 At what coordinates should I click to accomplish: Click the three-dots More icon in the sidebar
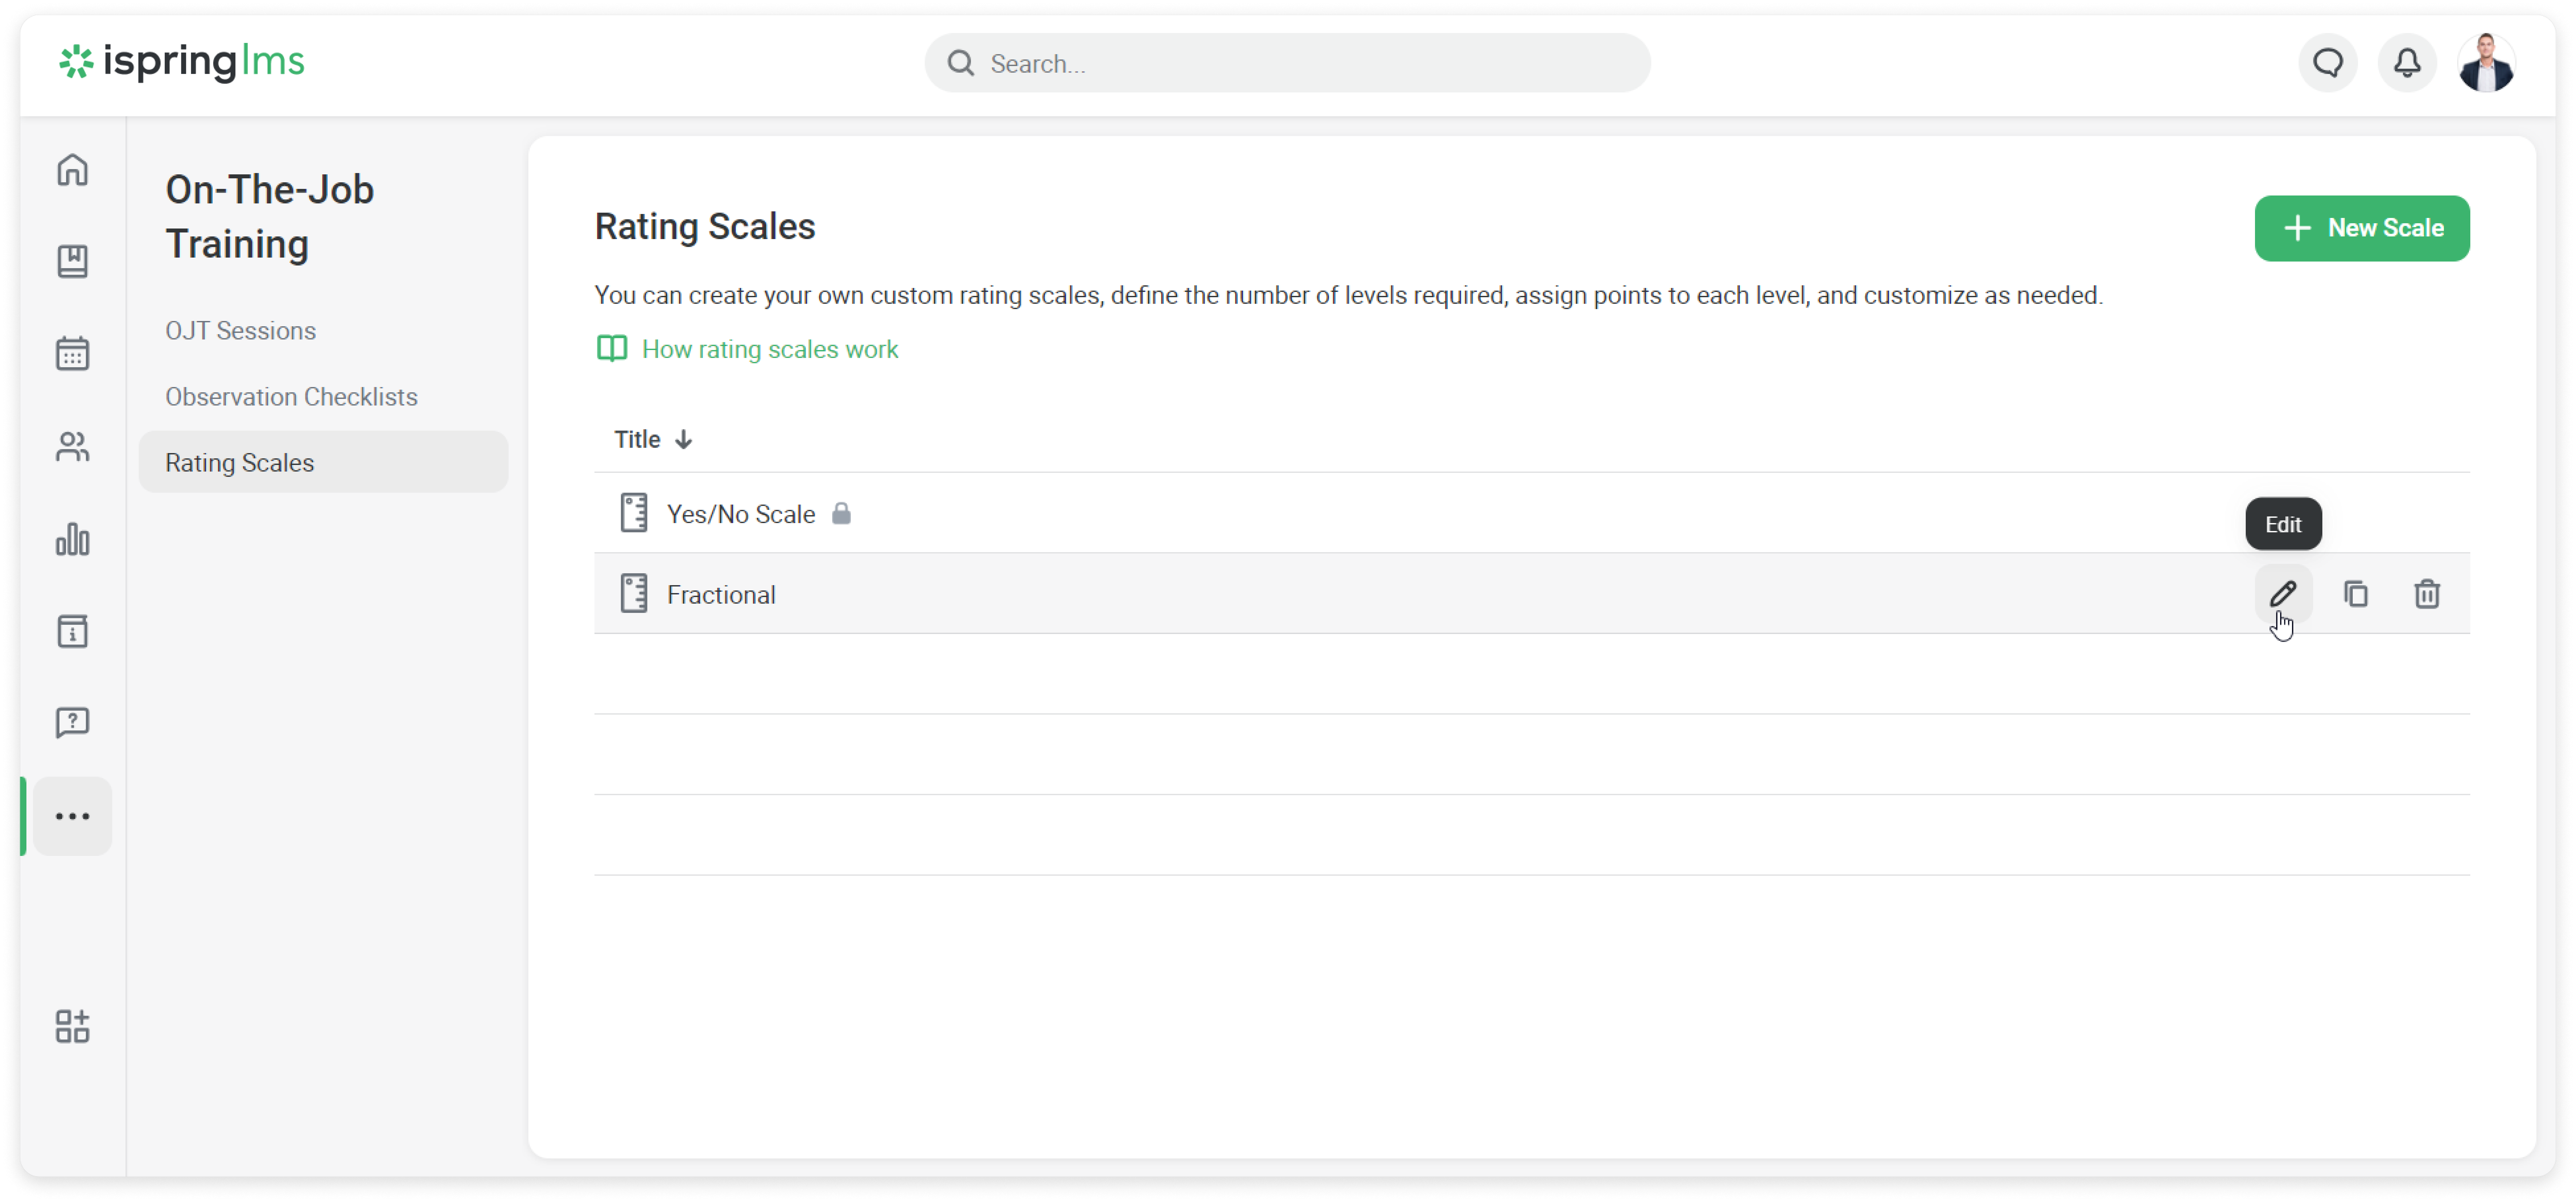click(72, 816)
